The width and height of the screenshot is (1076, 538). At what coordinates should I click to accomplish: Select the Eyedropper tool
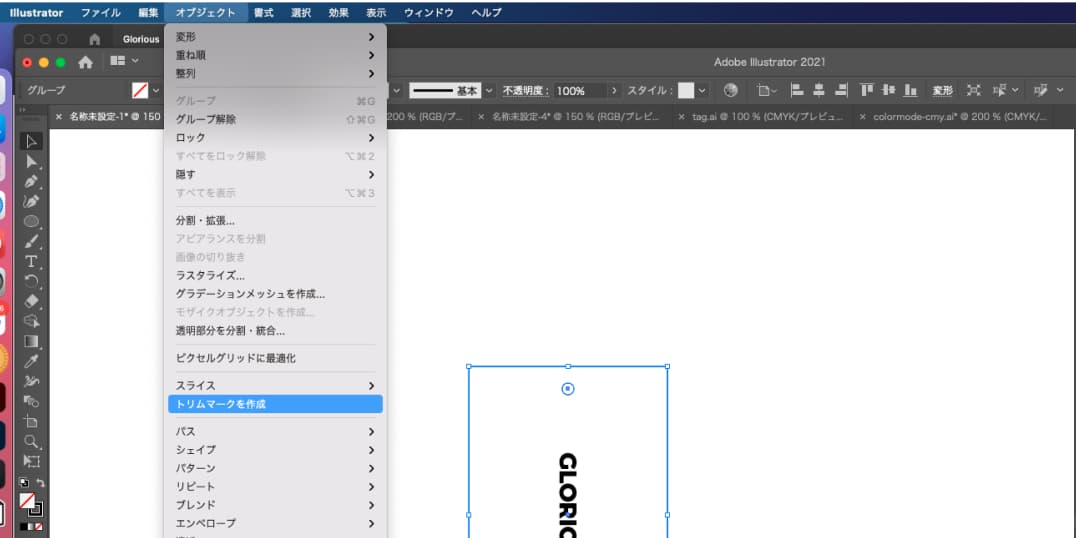tap(32, 361)
